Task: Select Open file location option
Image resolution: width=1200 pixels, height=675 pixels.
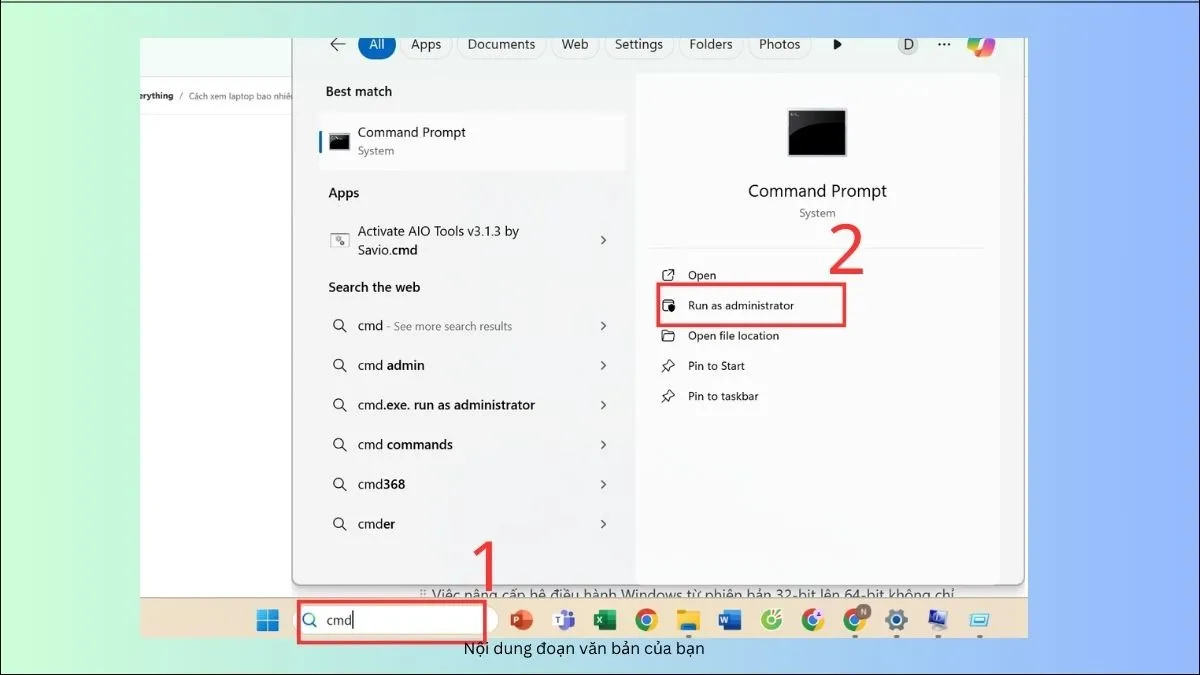Action: click(x=732, y=336)
